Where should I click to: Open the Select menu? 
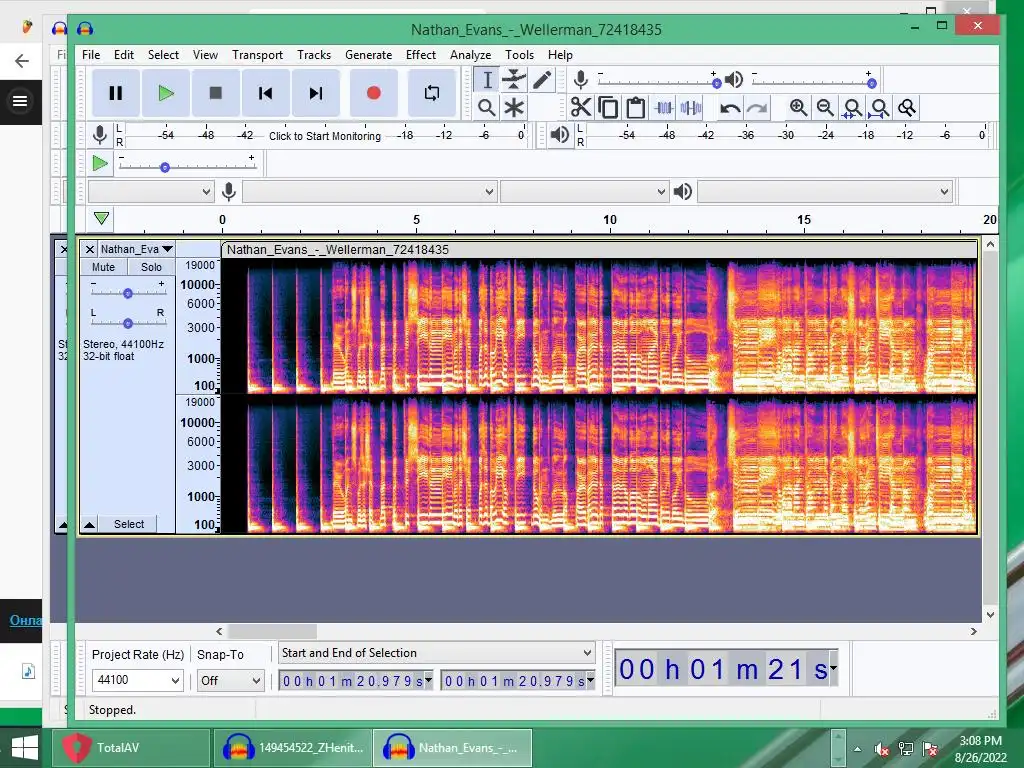(x=163, y=55)
